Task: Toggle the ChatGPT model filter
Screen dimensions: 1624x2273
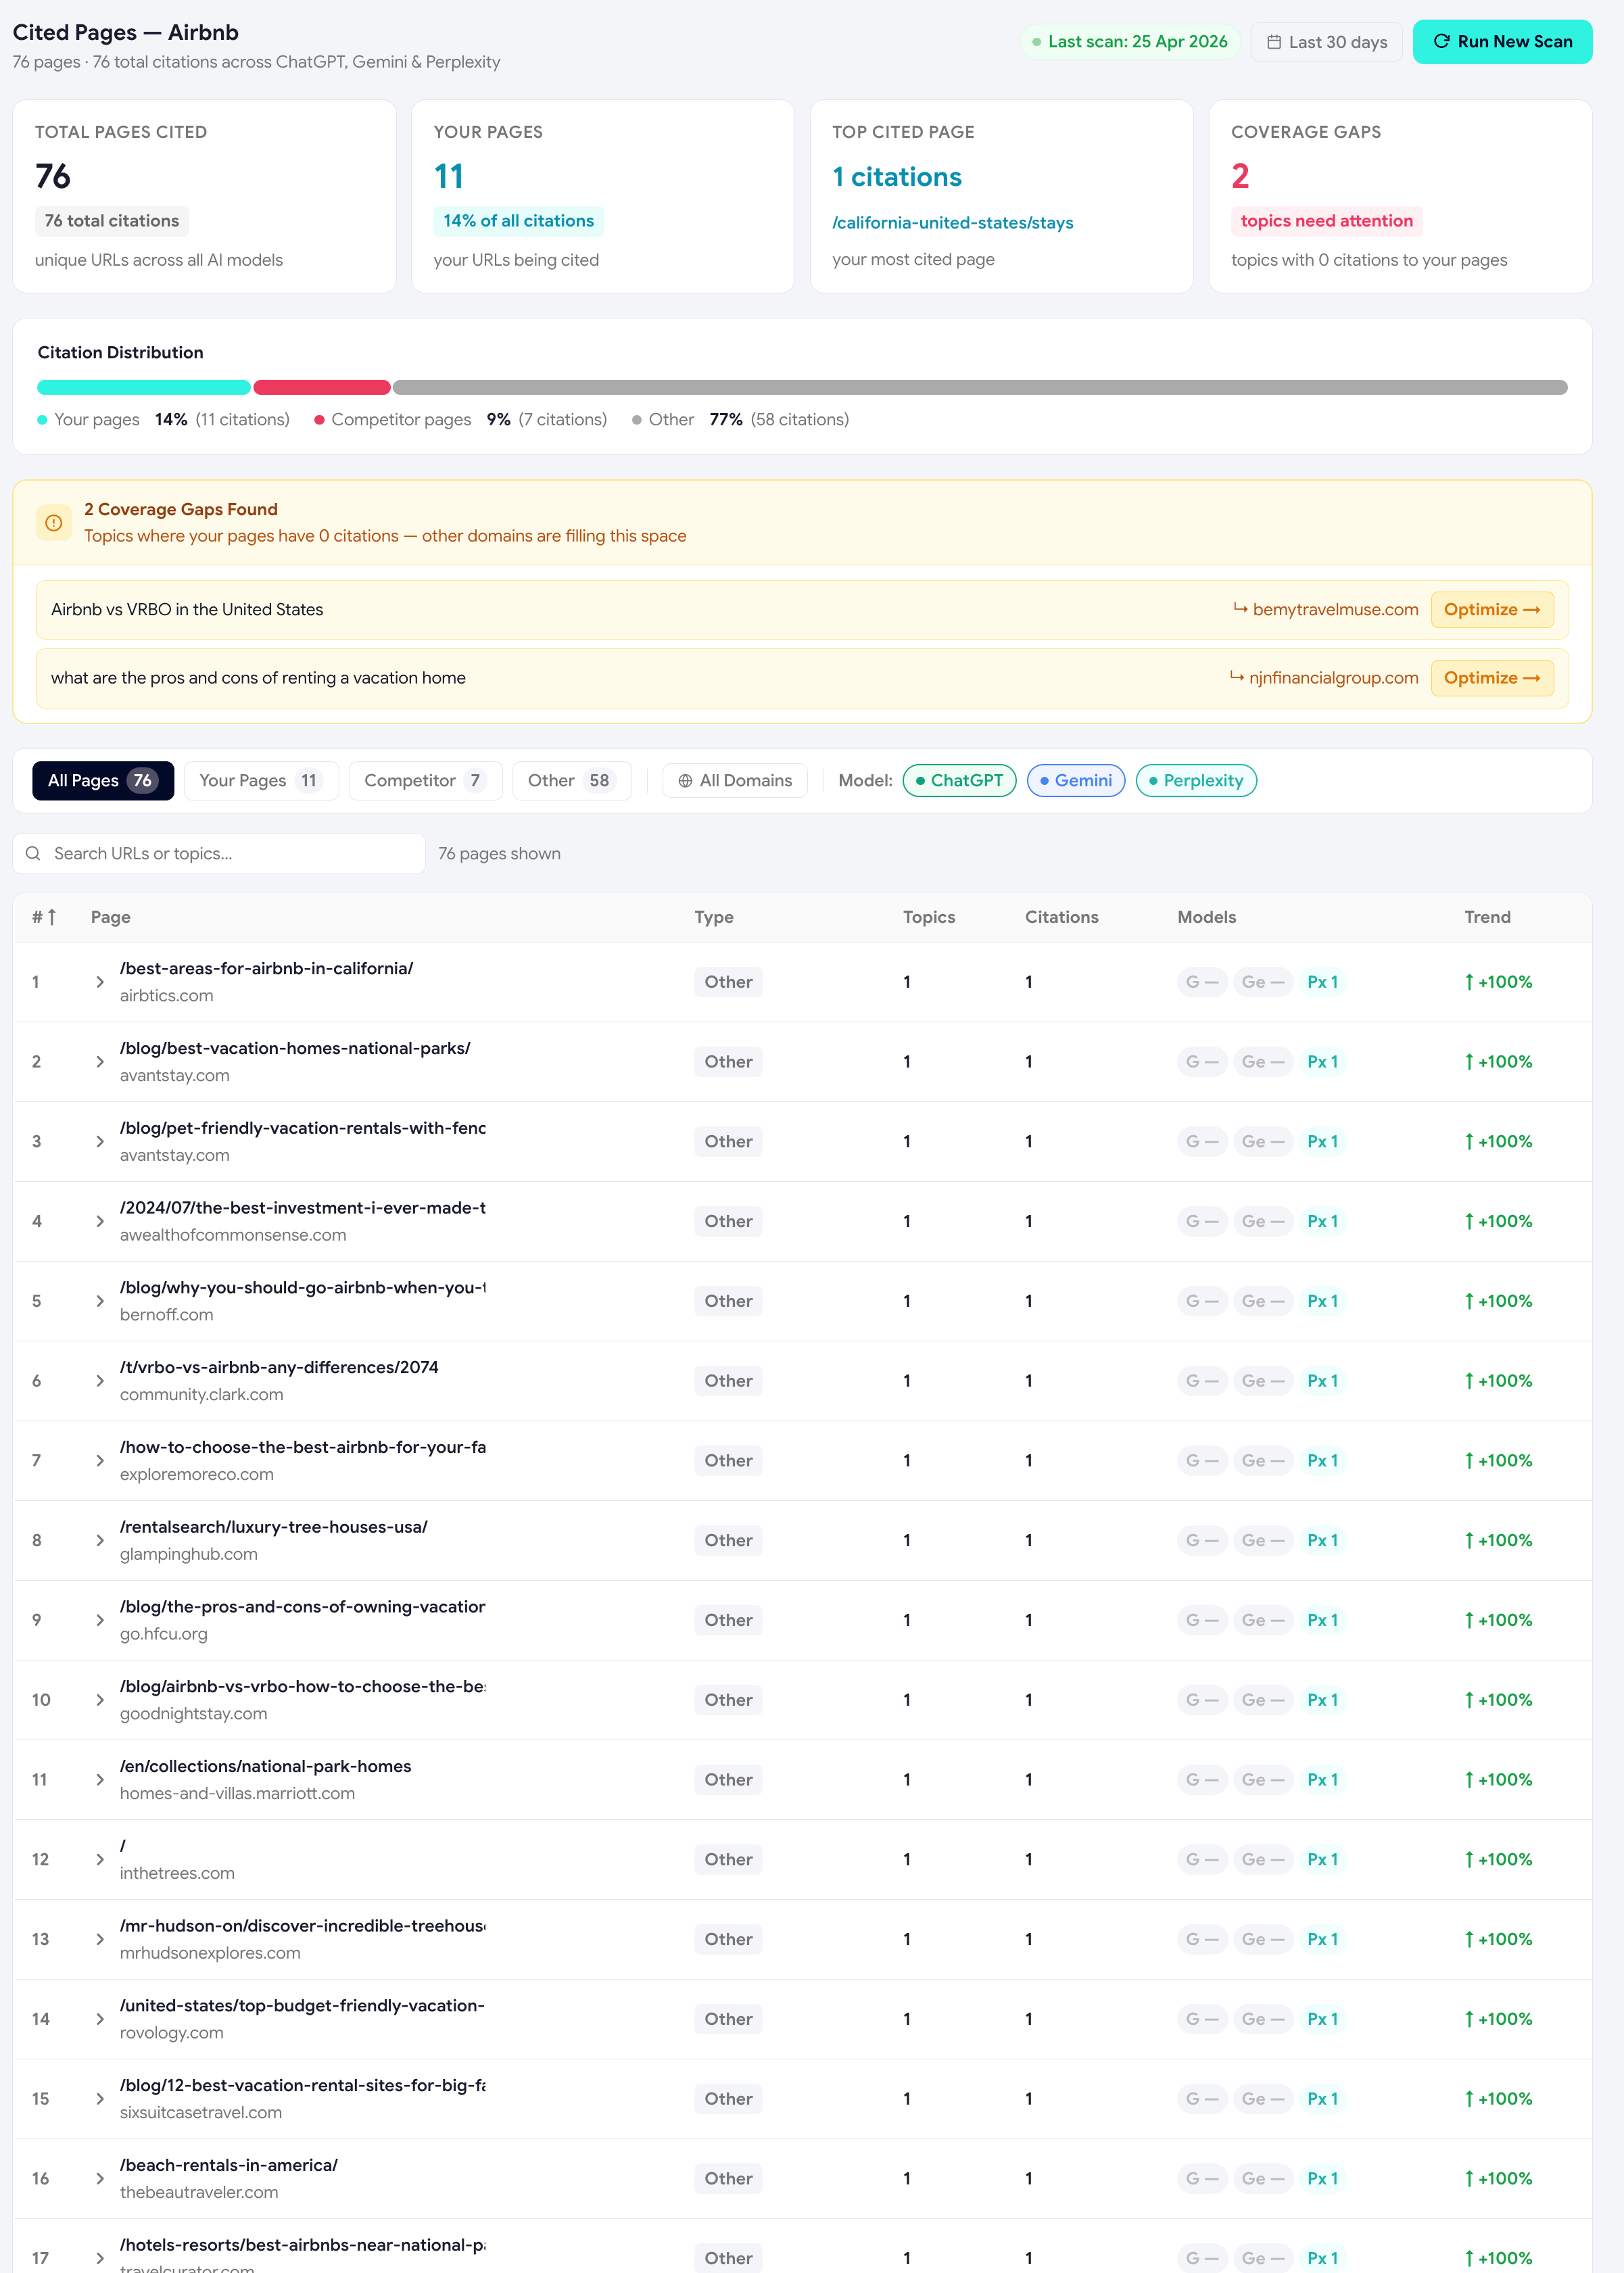Action: [959, 781]
